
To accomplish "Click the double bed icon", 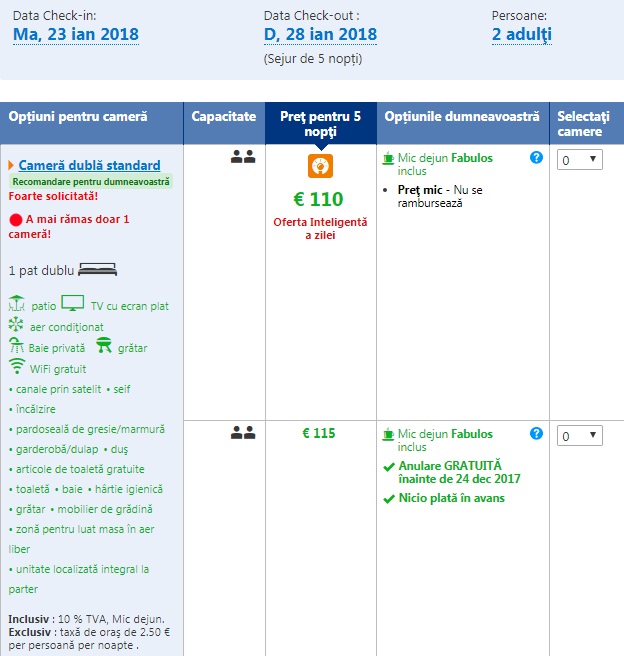I will [98, 270].
